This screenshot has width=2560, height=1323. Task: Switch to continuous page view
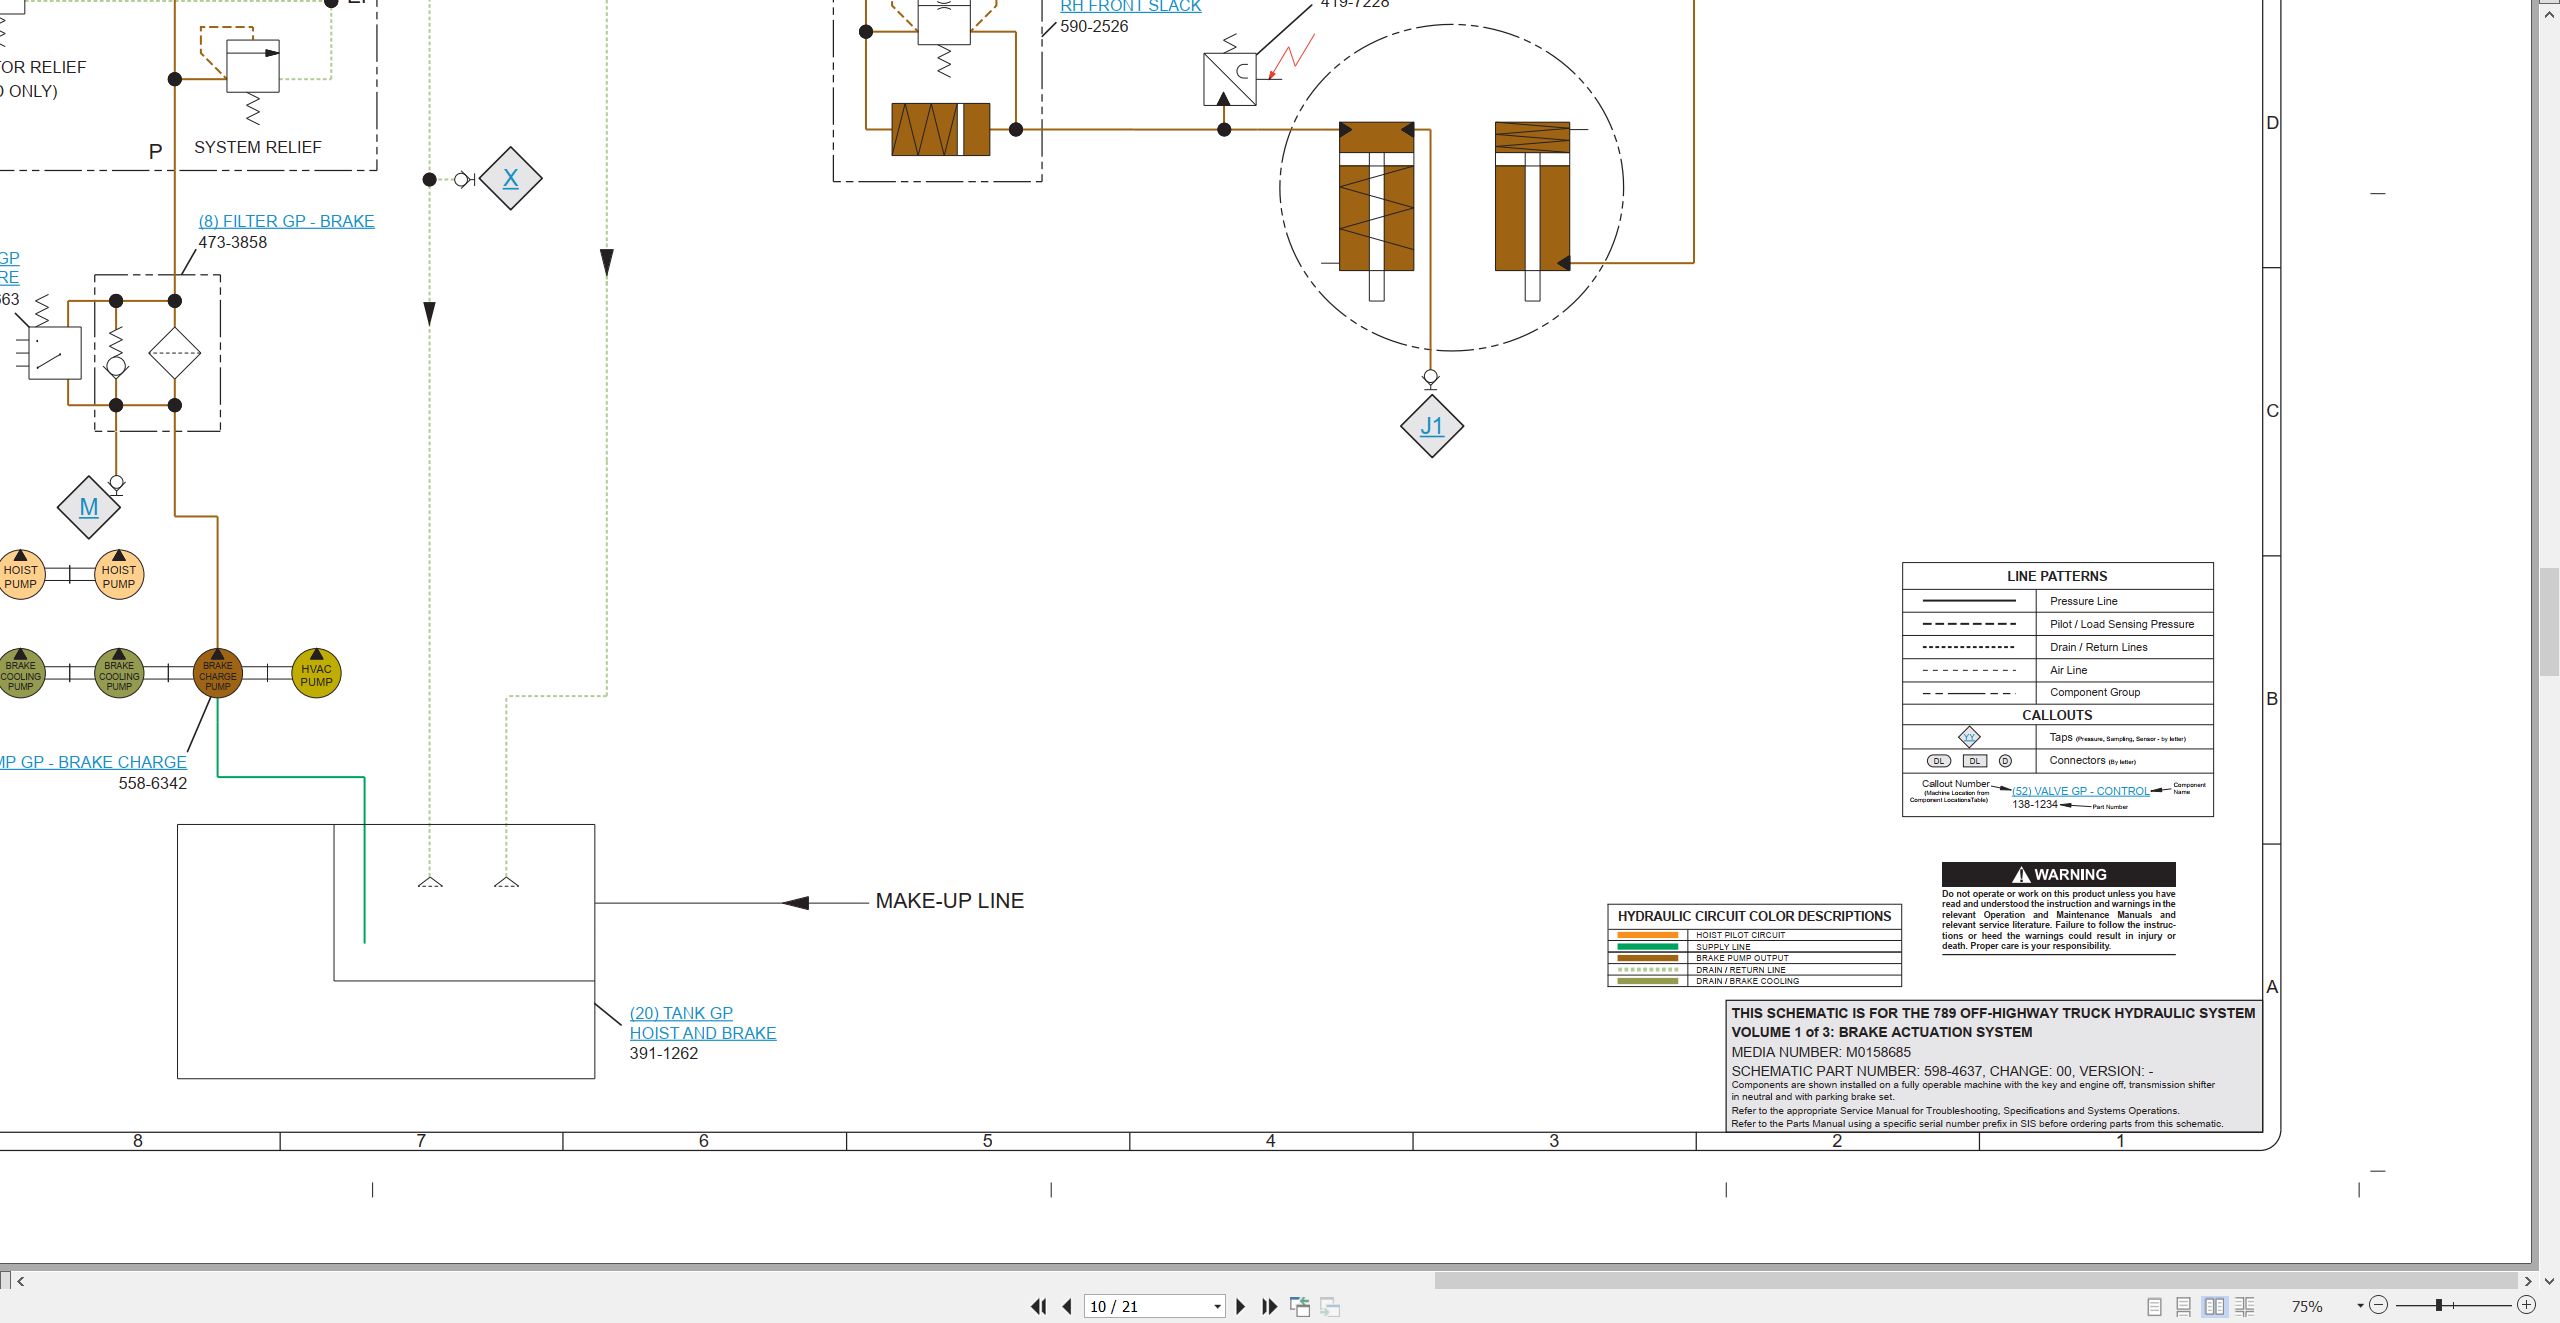pos(2184,1306)
